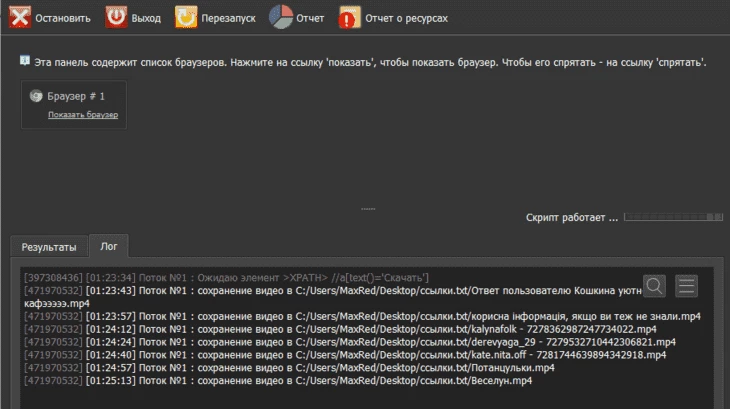This screenshot has height=409, width=730.
Task: Click the XPATH waiting log line
Action: (x=226, y=278)
